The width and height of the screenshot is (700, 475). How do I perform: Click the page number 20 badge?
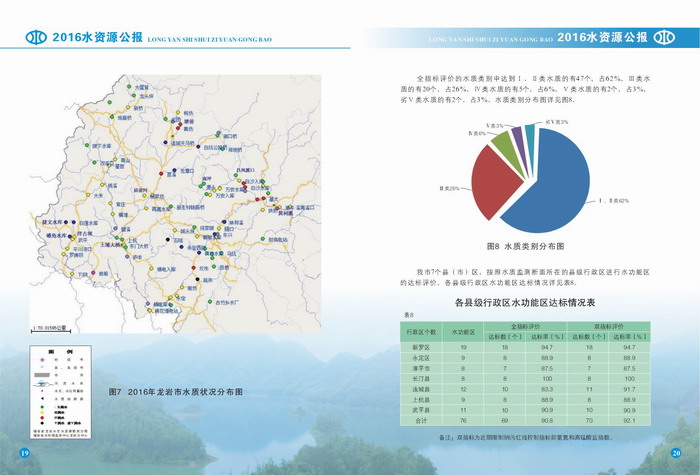pos(675,455)
